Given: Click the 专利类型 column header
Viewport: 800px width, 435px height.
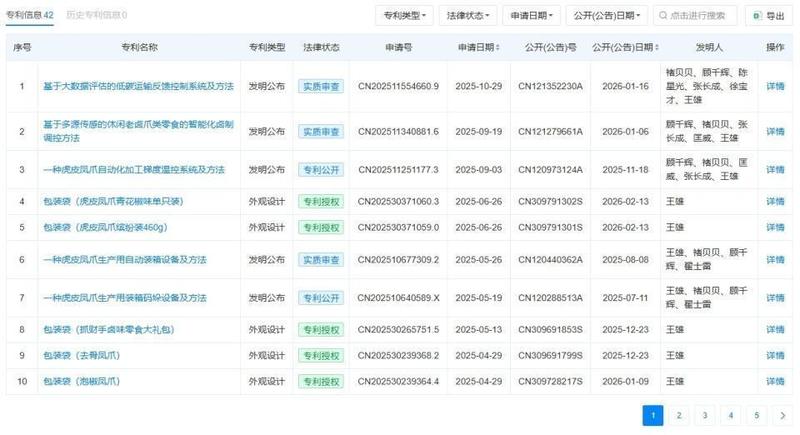Looking at the screenshot, I should 267,47.
